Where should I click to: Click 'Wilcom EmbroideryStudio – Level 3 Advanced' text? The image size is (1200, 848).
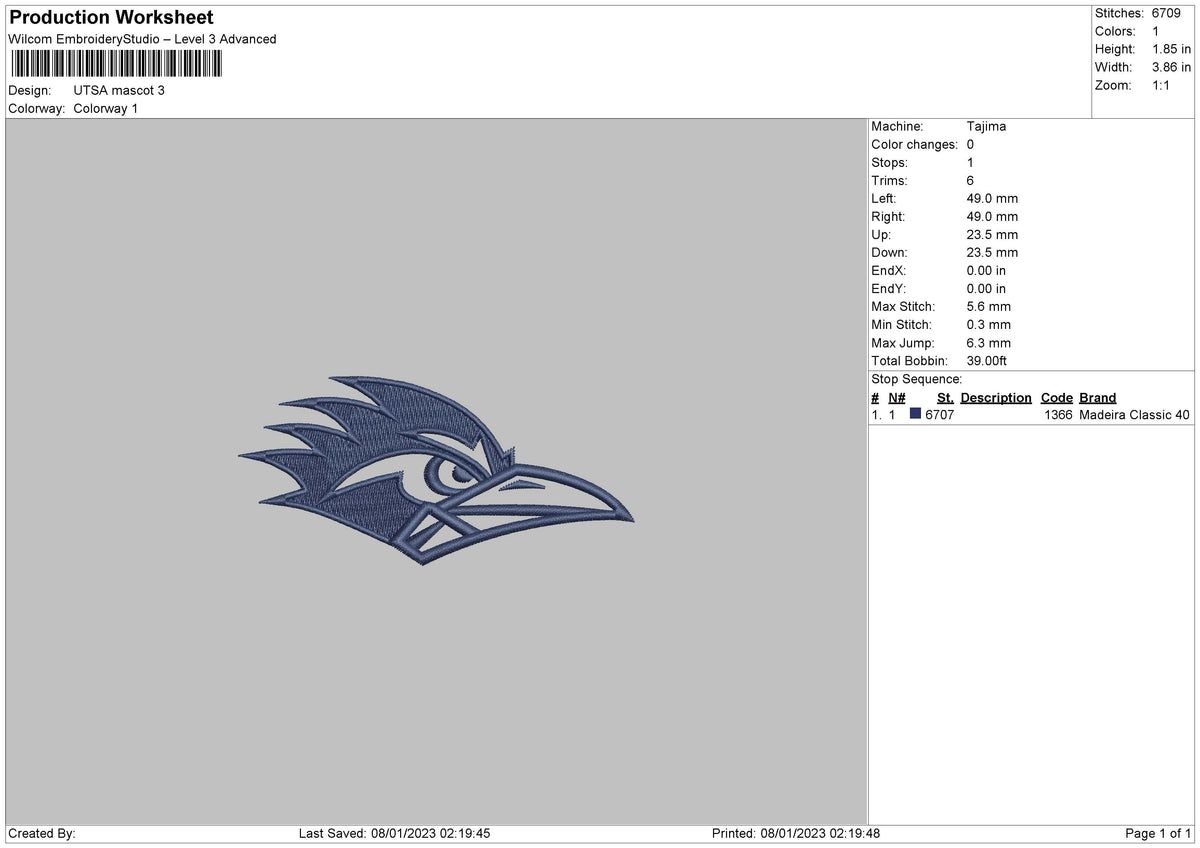pyautogui.click(x=142, y=39)
